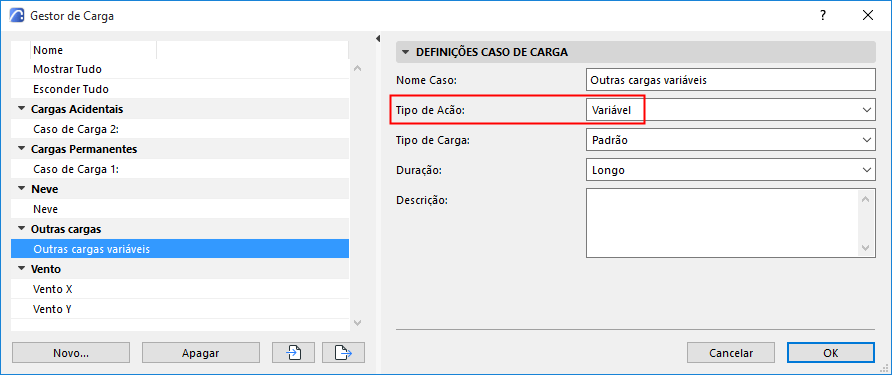This screenshot has height=375, width=892.
Task: Select Caso de Carga 1: item
Action: (x=180, y=169)
